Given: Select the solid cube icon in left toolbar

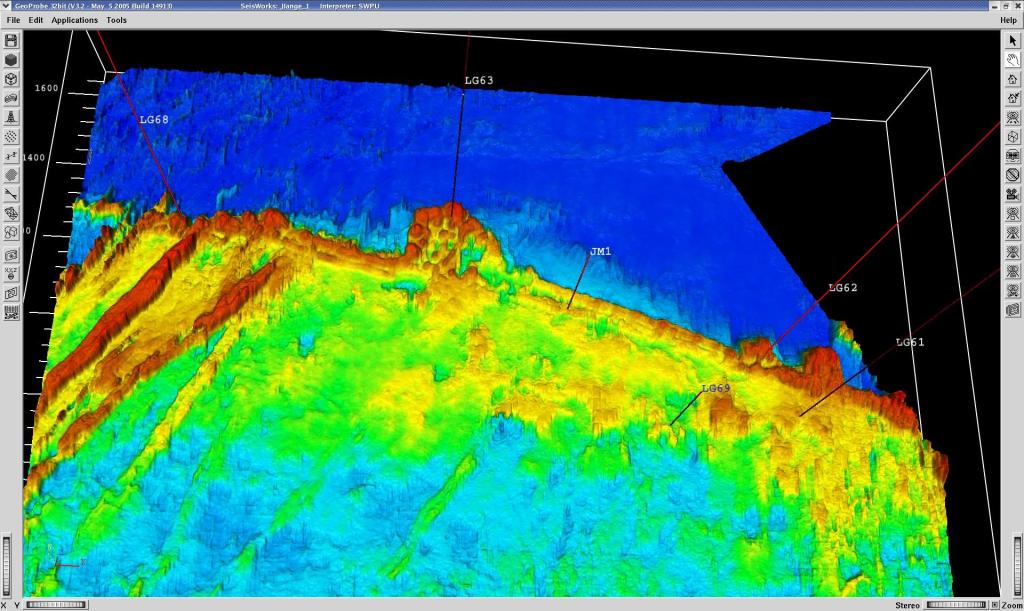Looking at the screenshot, I should pos(11,60).
